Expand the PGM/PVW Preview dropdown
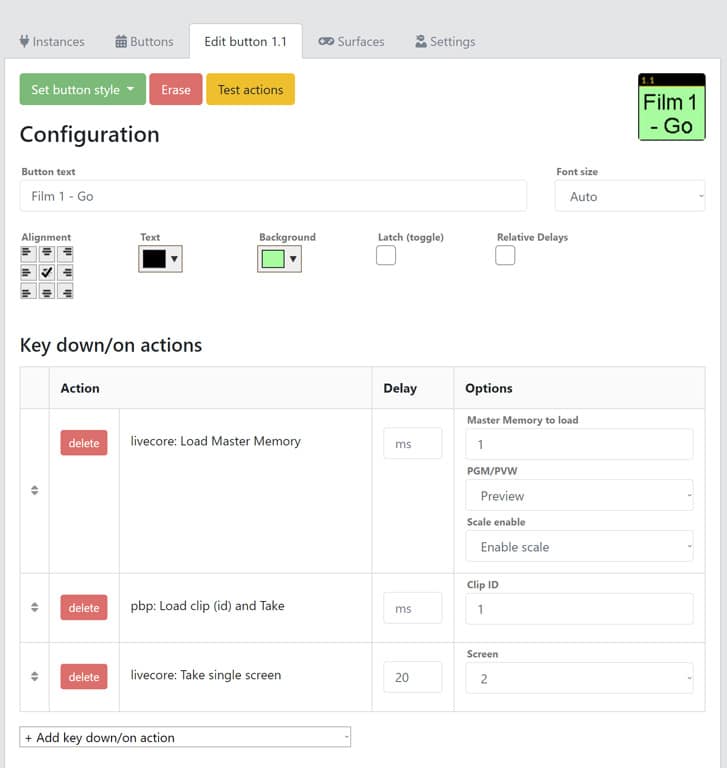727x768 pixels. (579, 496)
